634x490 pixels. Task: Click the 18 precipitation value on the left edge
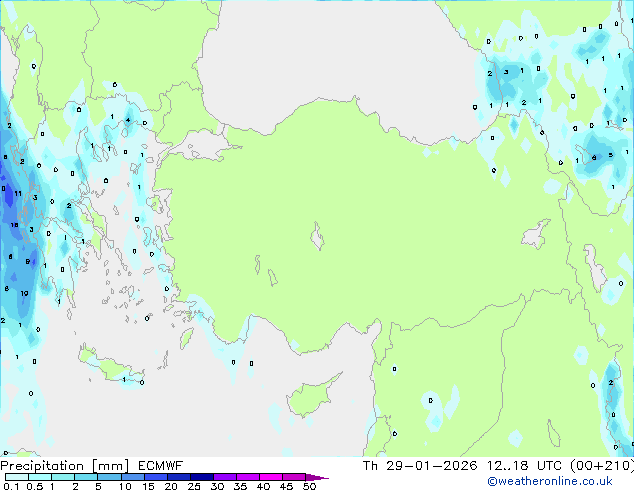14,225
